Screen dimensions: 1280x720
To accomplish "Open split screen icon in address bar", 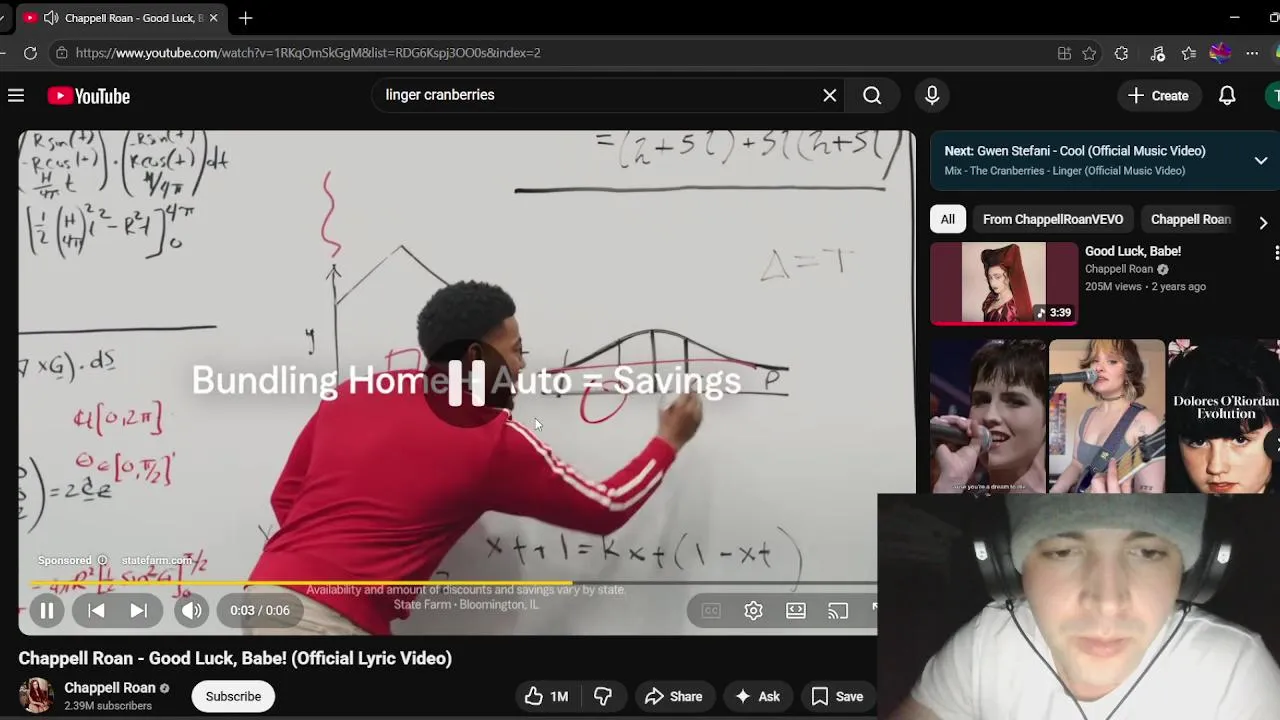I will click(1064, 53).
